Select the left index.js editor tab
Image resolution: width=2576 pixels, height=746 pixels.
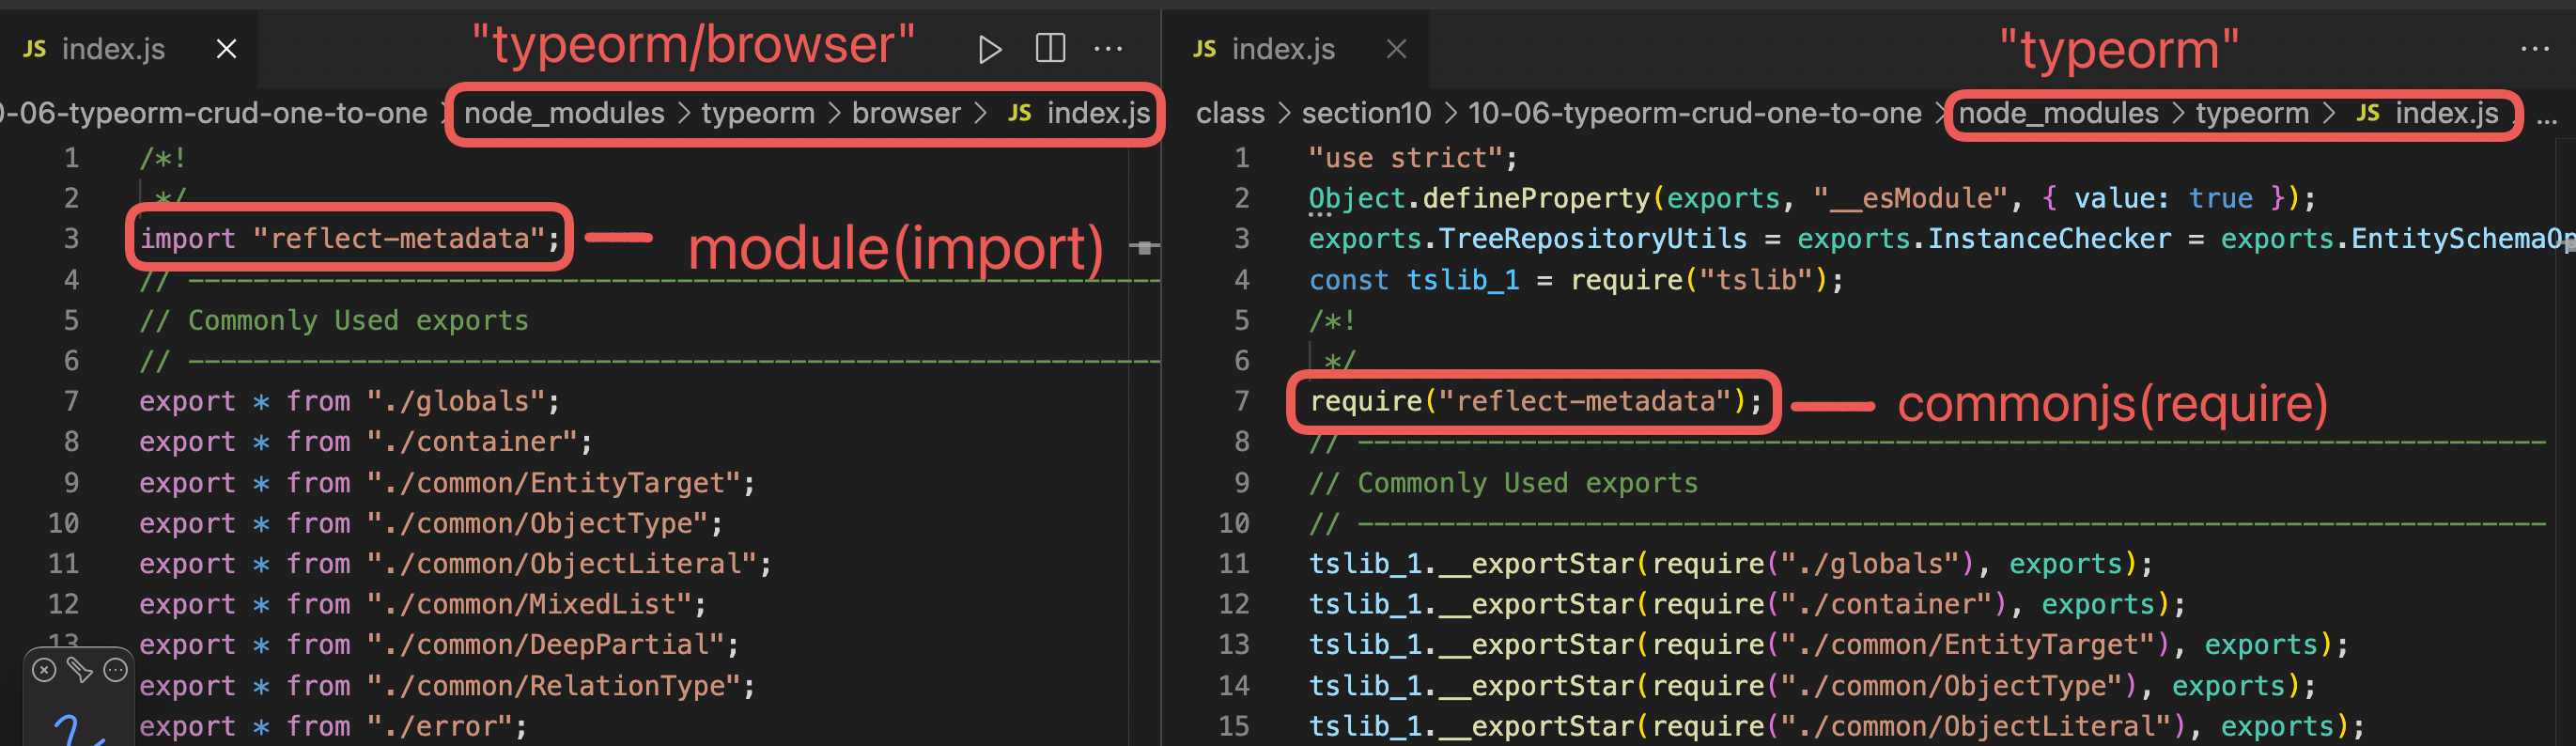[x=129, y=49]
